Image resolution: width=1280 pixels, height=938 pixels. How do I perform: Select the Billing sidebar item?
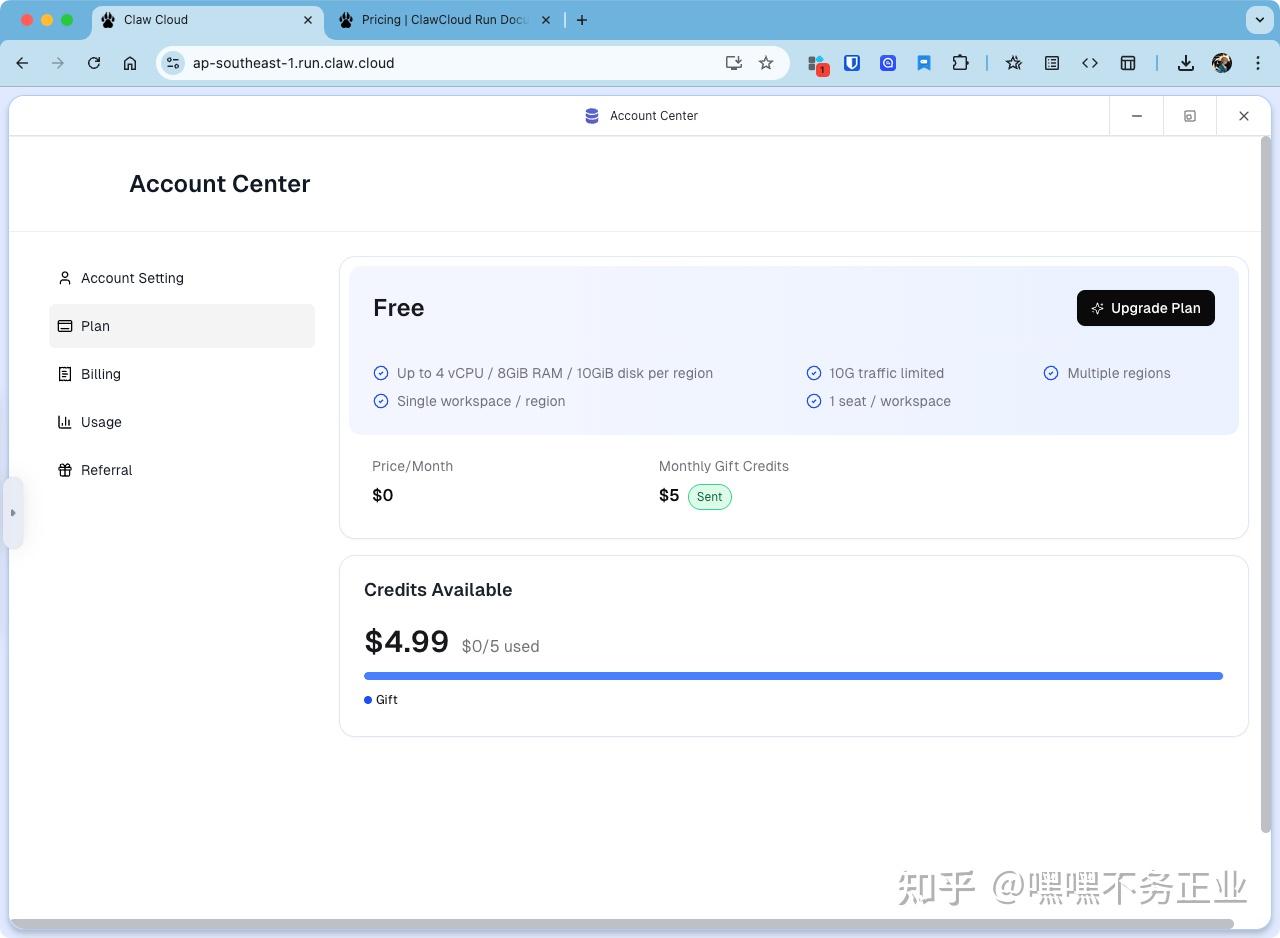[181, 374]
